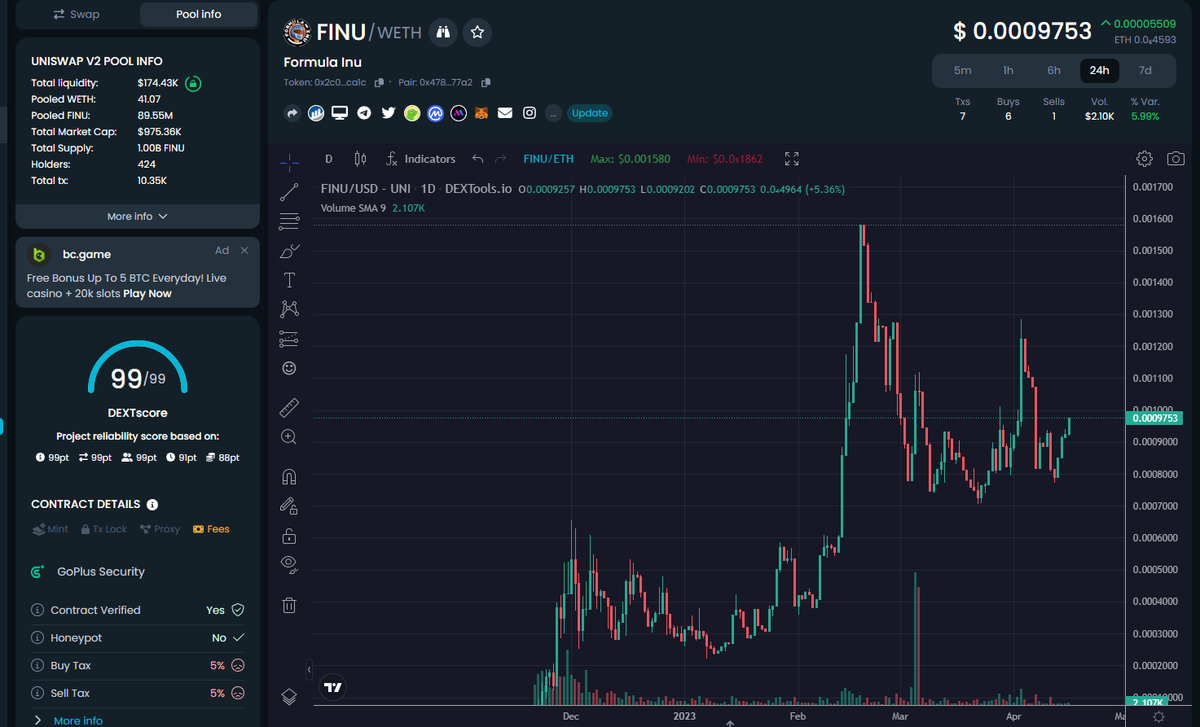Enter fullscreen chart mode

pos(792,159)
